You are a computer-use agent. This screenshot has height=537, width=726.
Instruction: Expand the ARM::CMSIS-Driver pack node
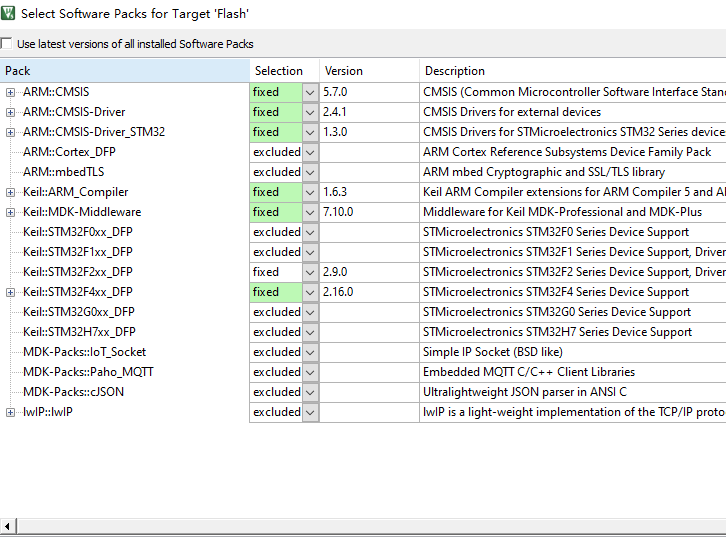click(x=10, y=112)
